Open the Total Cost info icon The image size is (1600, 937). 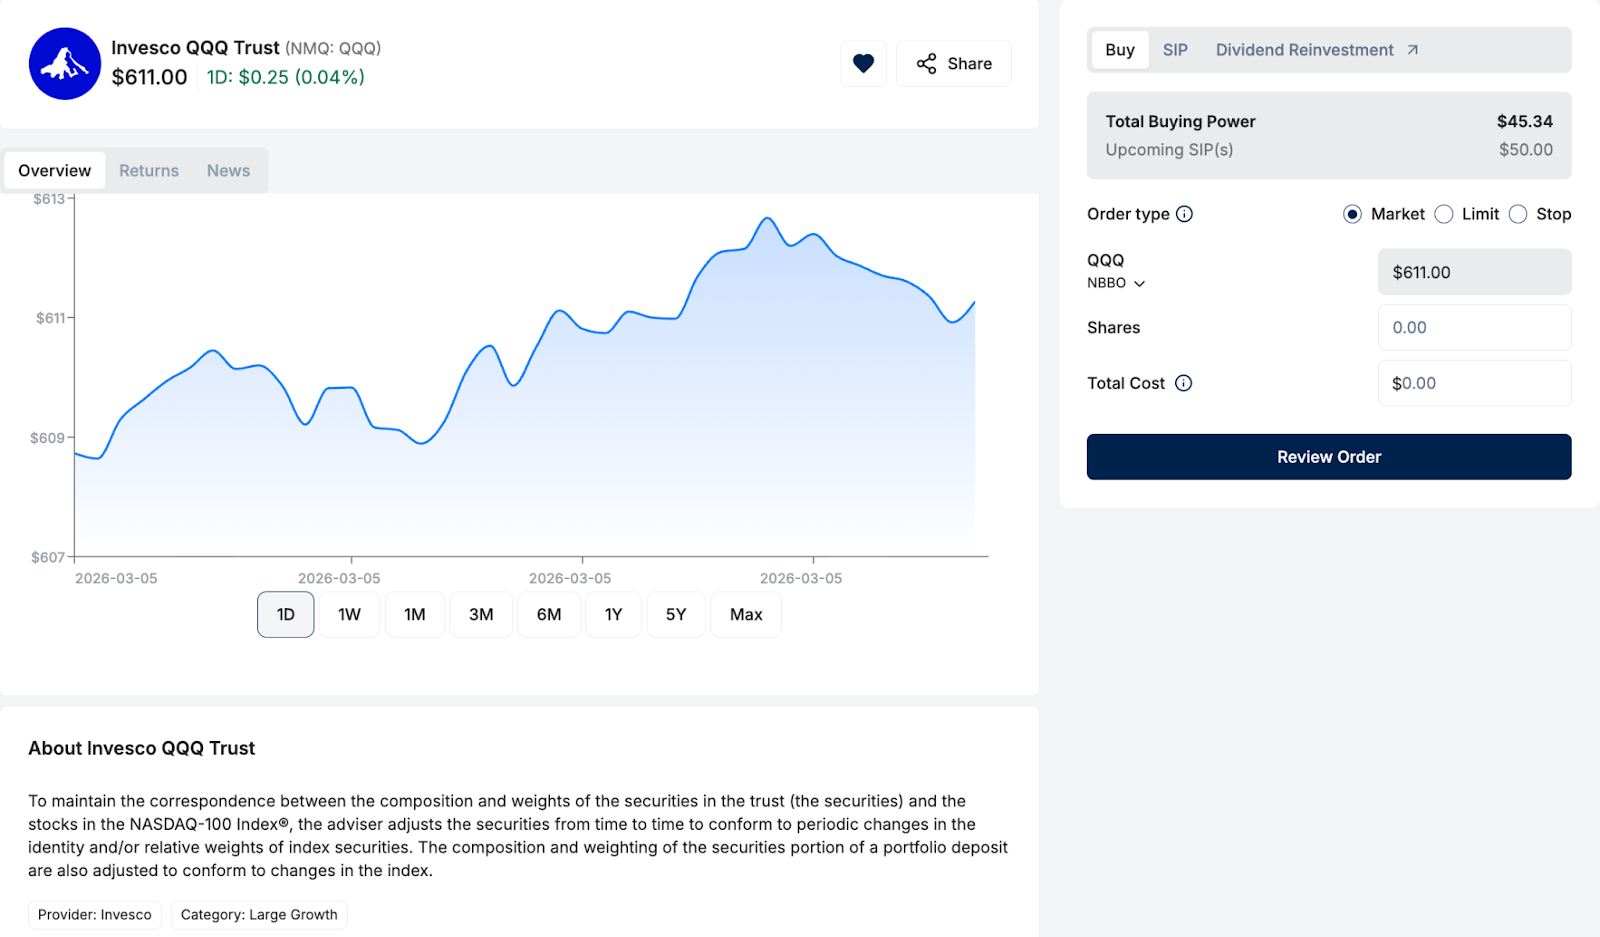click(x=1183, y=383)
